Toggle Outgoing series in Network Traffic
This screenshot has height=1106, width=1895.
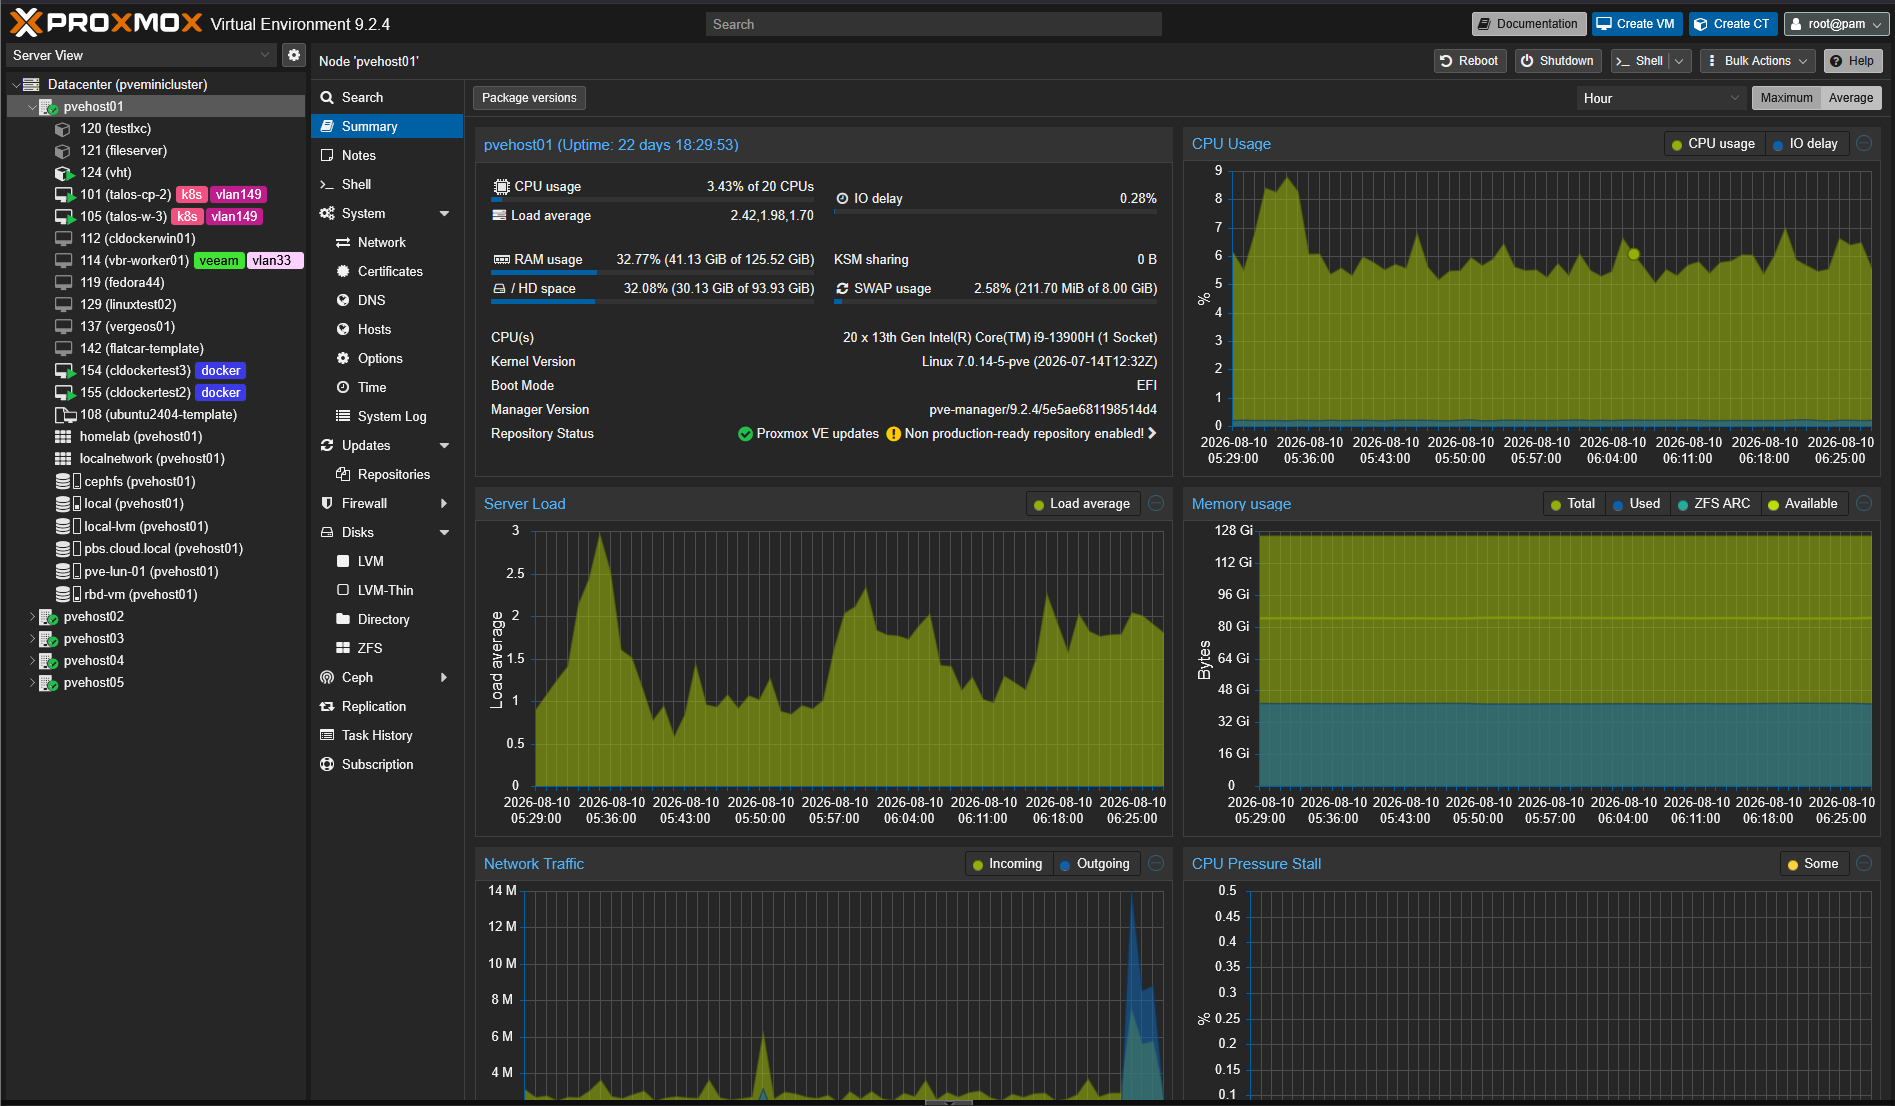pos(1095,864)
